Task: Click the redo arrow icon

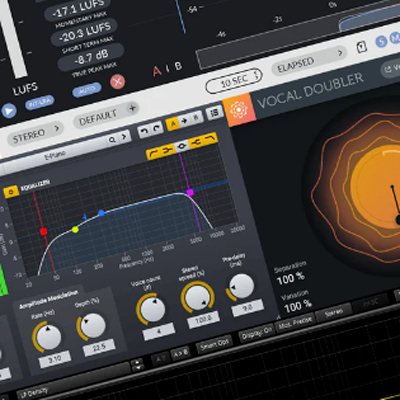Action: [x=156, y=129]
